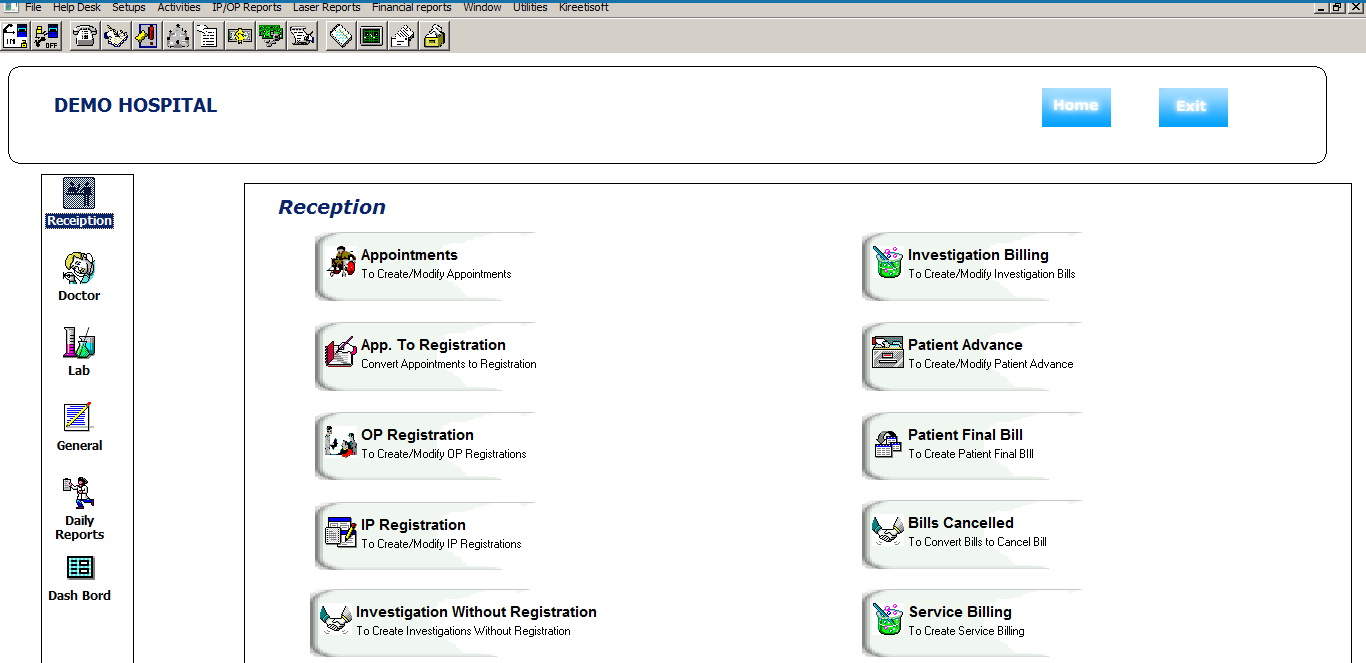This screenshot has width=1366, height=663.
Task: Click the yellow file box toolbar icon
Action: click(x=434, y=37)
